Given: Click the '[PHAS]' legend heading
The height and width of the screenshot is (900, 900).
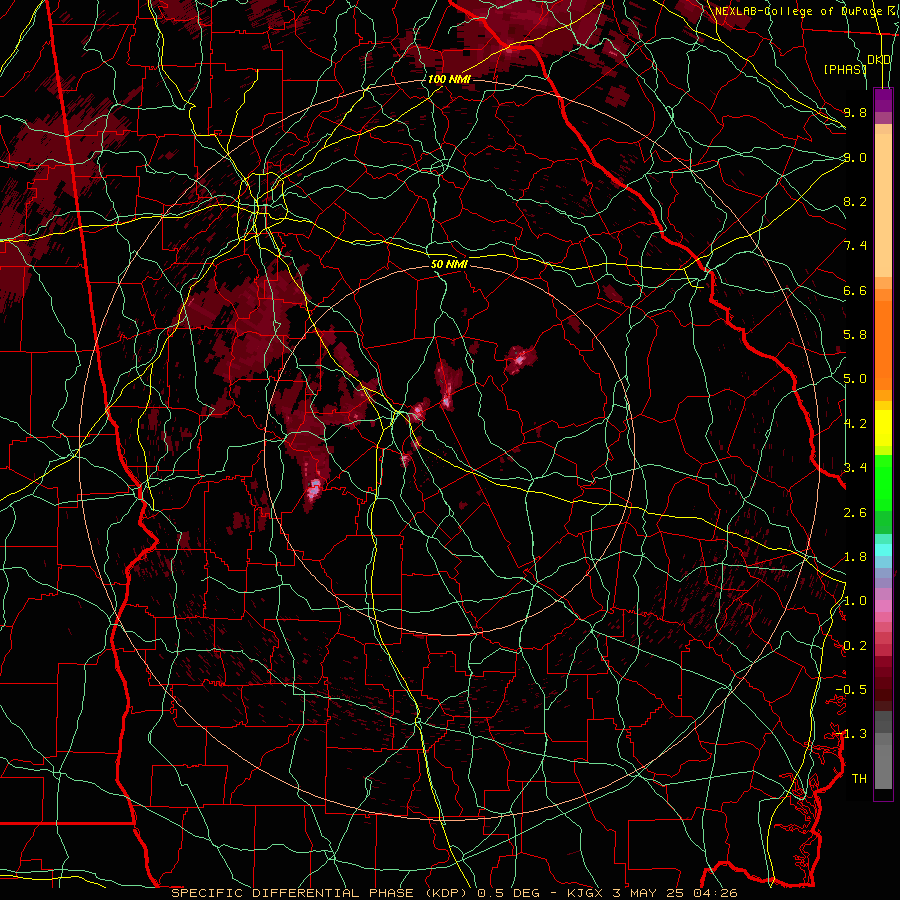Looking at the screenshot, I should (845, 69).
